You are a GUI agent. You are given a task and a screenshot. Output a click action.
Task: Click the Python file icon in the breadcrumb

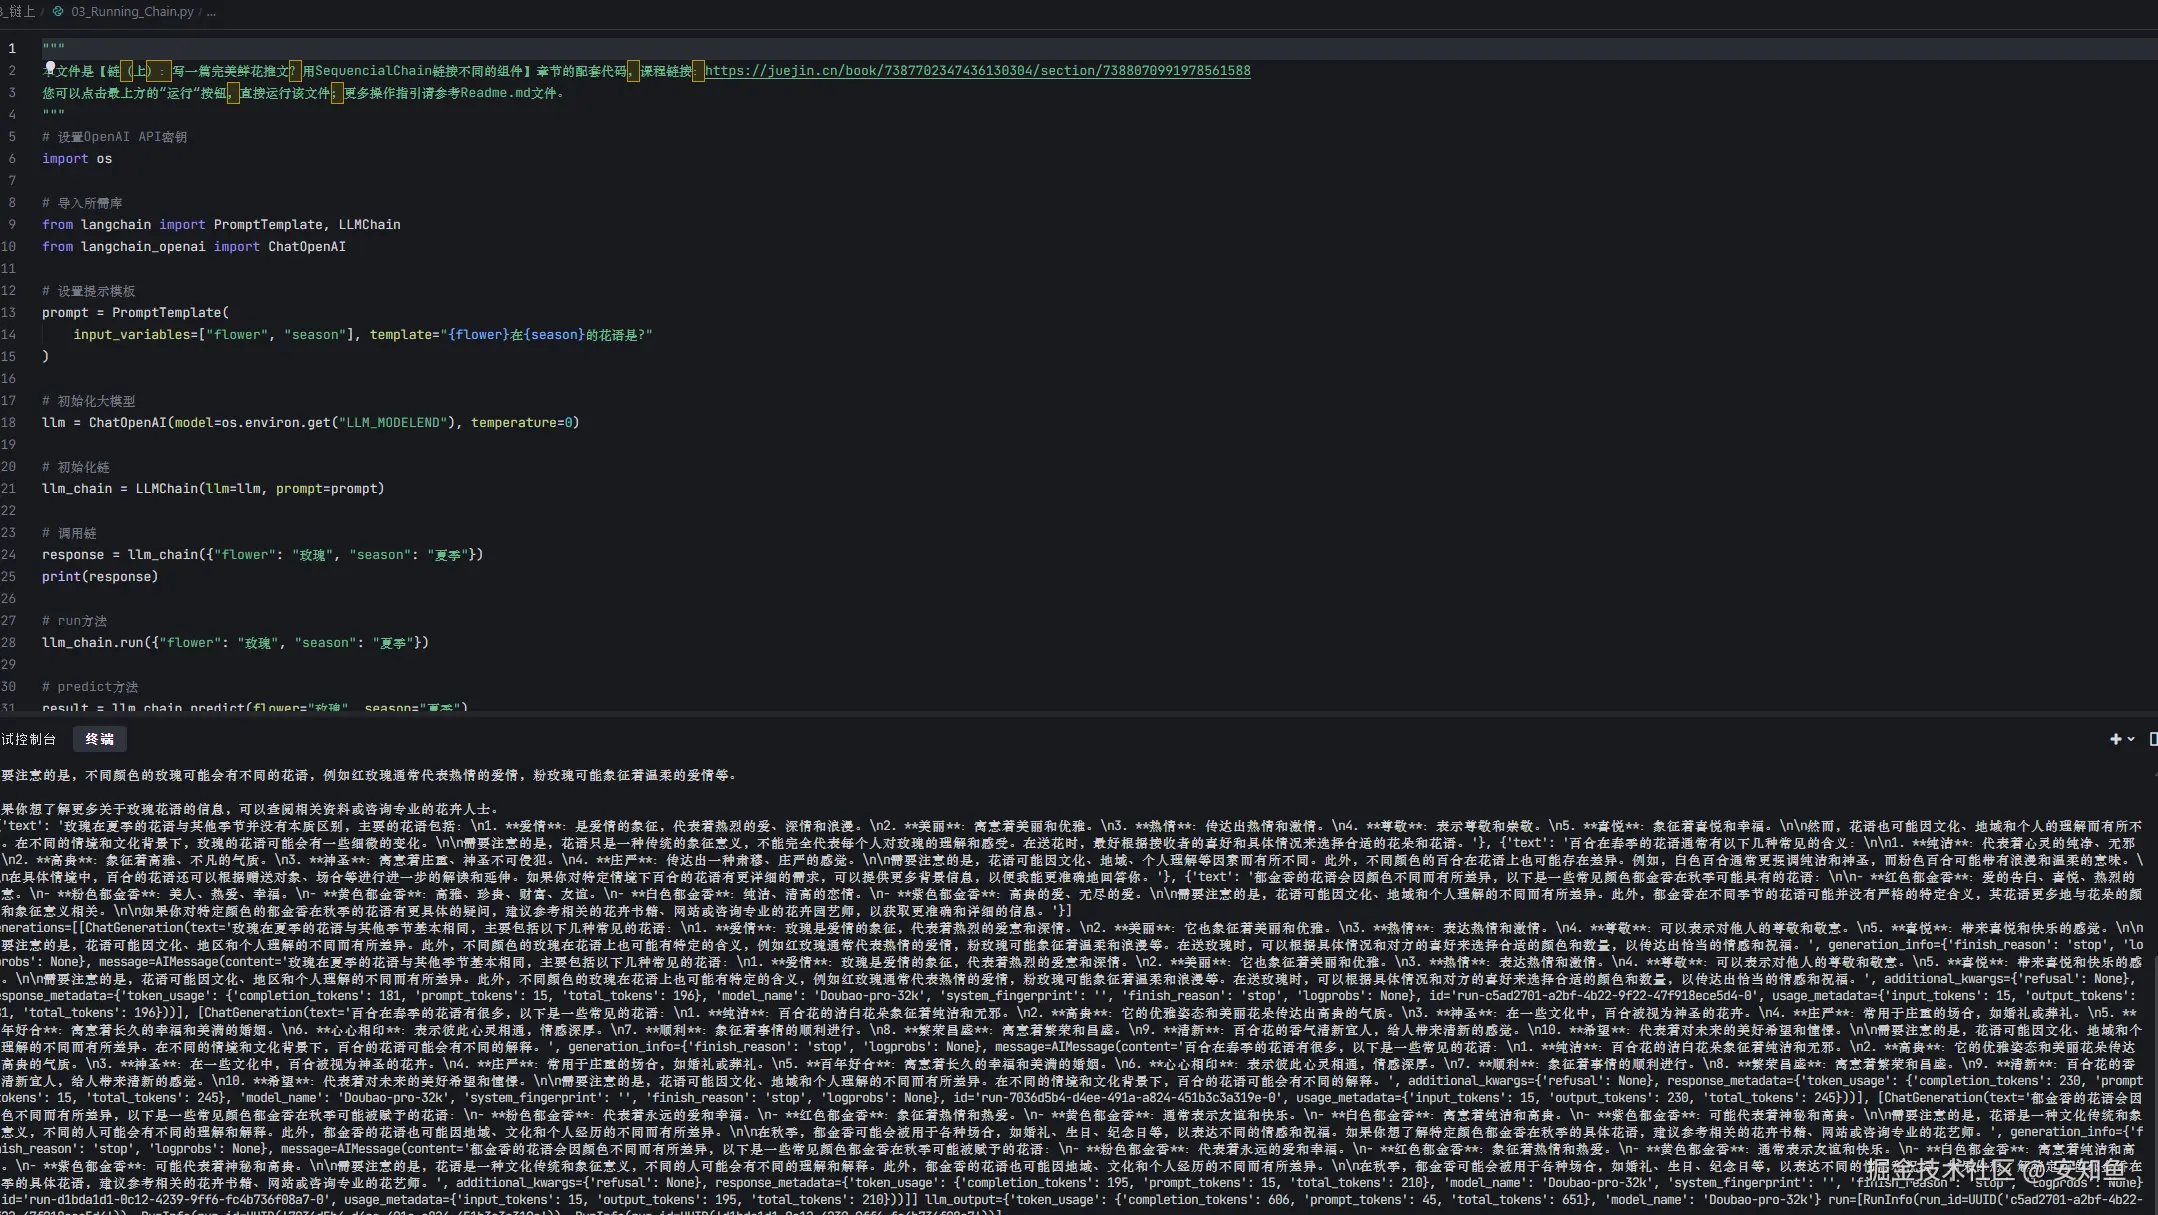58,12
